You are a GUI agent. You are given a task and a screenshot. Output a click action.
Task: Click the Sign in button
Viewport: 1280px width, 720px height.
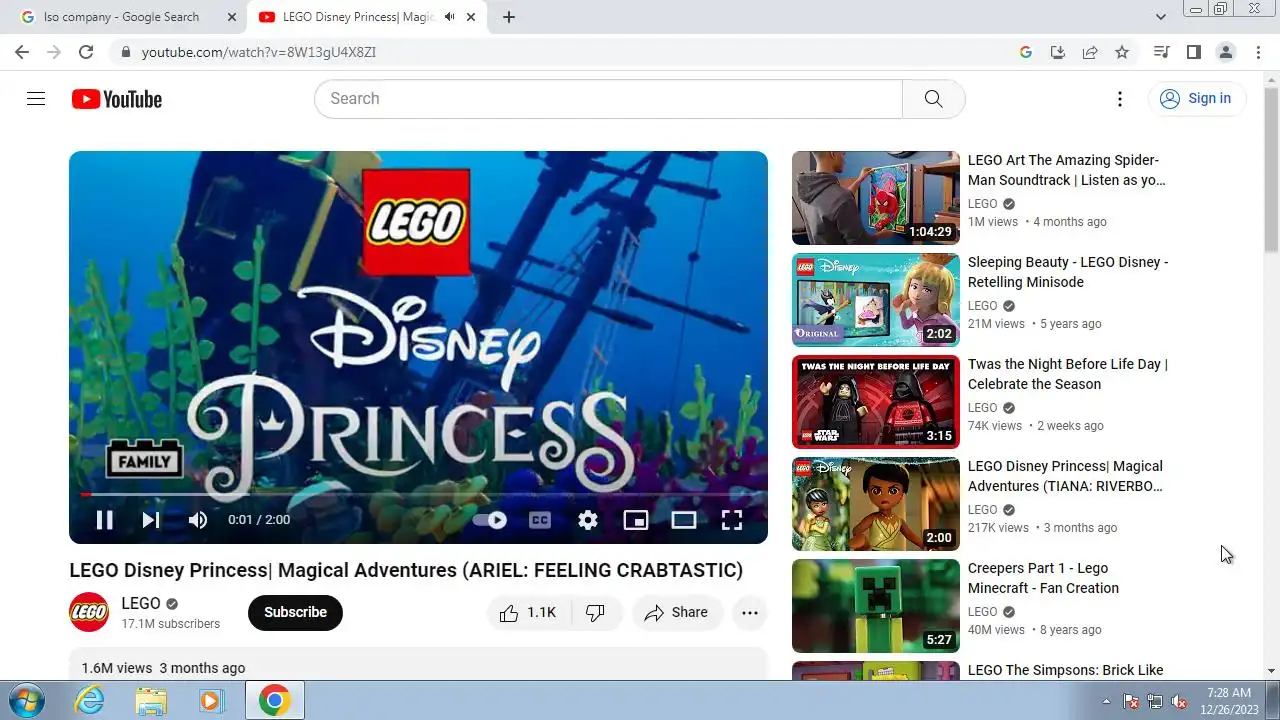pyautogui.click(x=1196, y=98)
